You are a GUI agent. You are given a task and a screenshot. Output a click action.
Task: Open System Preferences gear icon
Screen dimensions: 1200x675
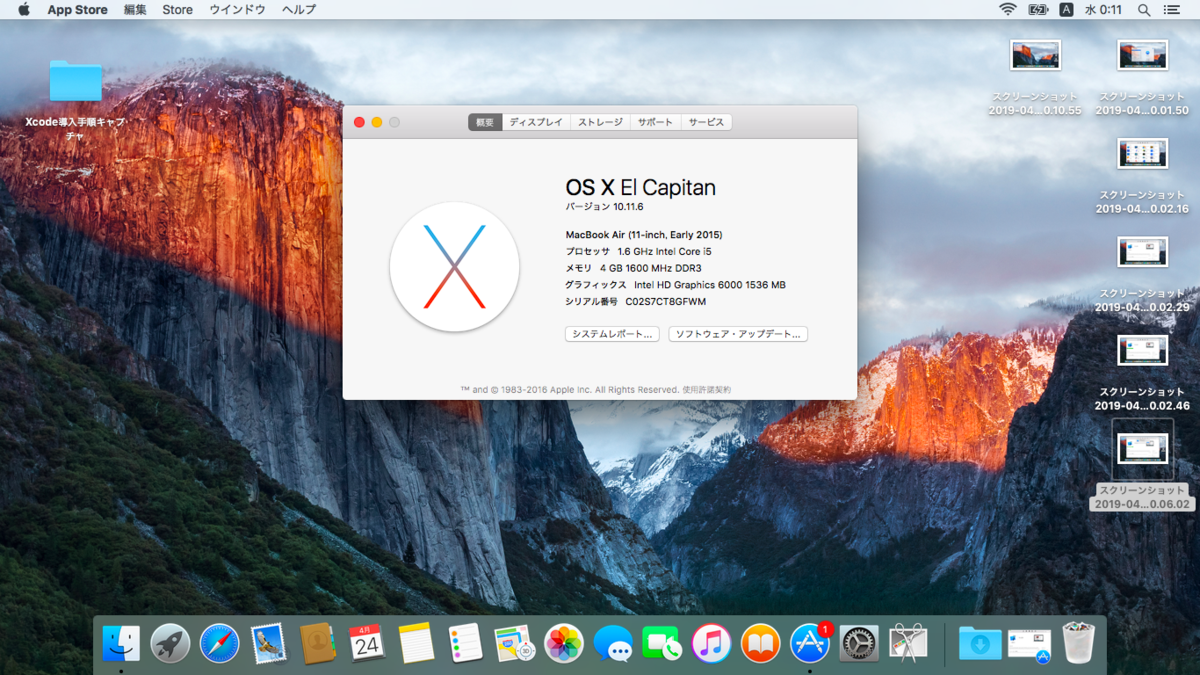click(x=859, y=643)
